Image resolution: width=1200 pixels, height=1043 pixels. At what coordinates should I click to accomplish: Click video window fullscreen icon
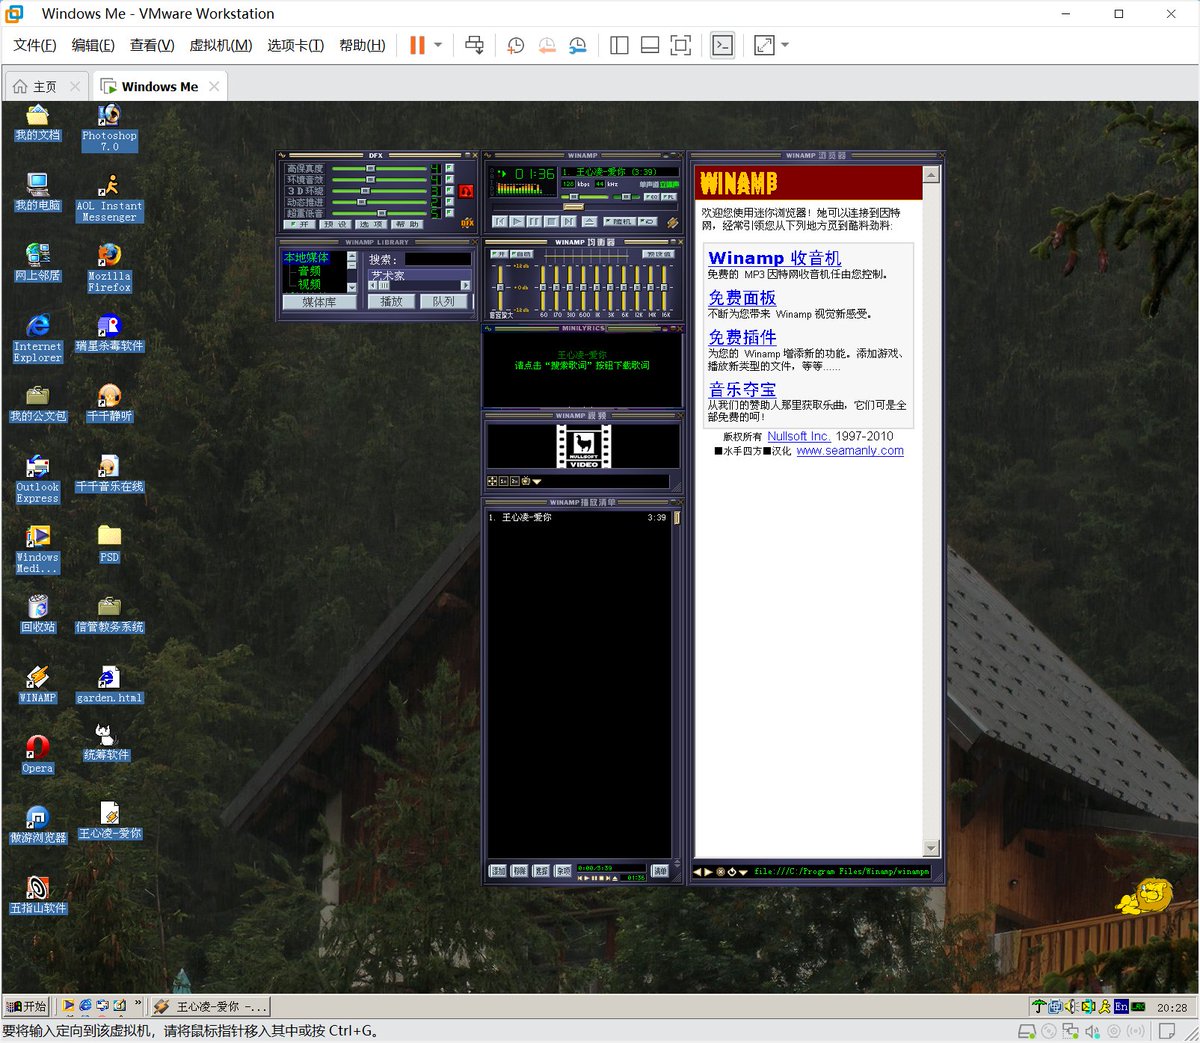pyautogui.click(x=492, y=481)
